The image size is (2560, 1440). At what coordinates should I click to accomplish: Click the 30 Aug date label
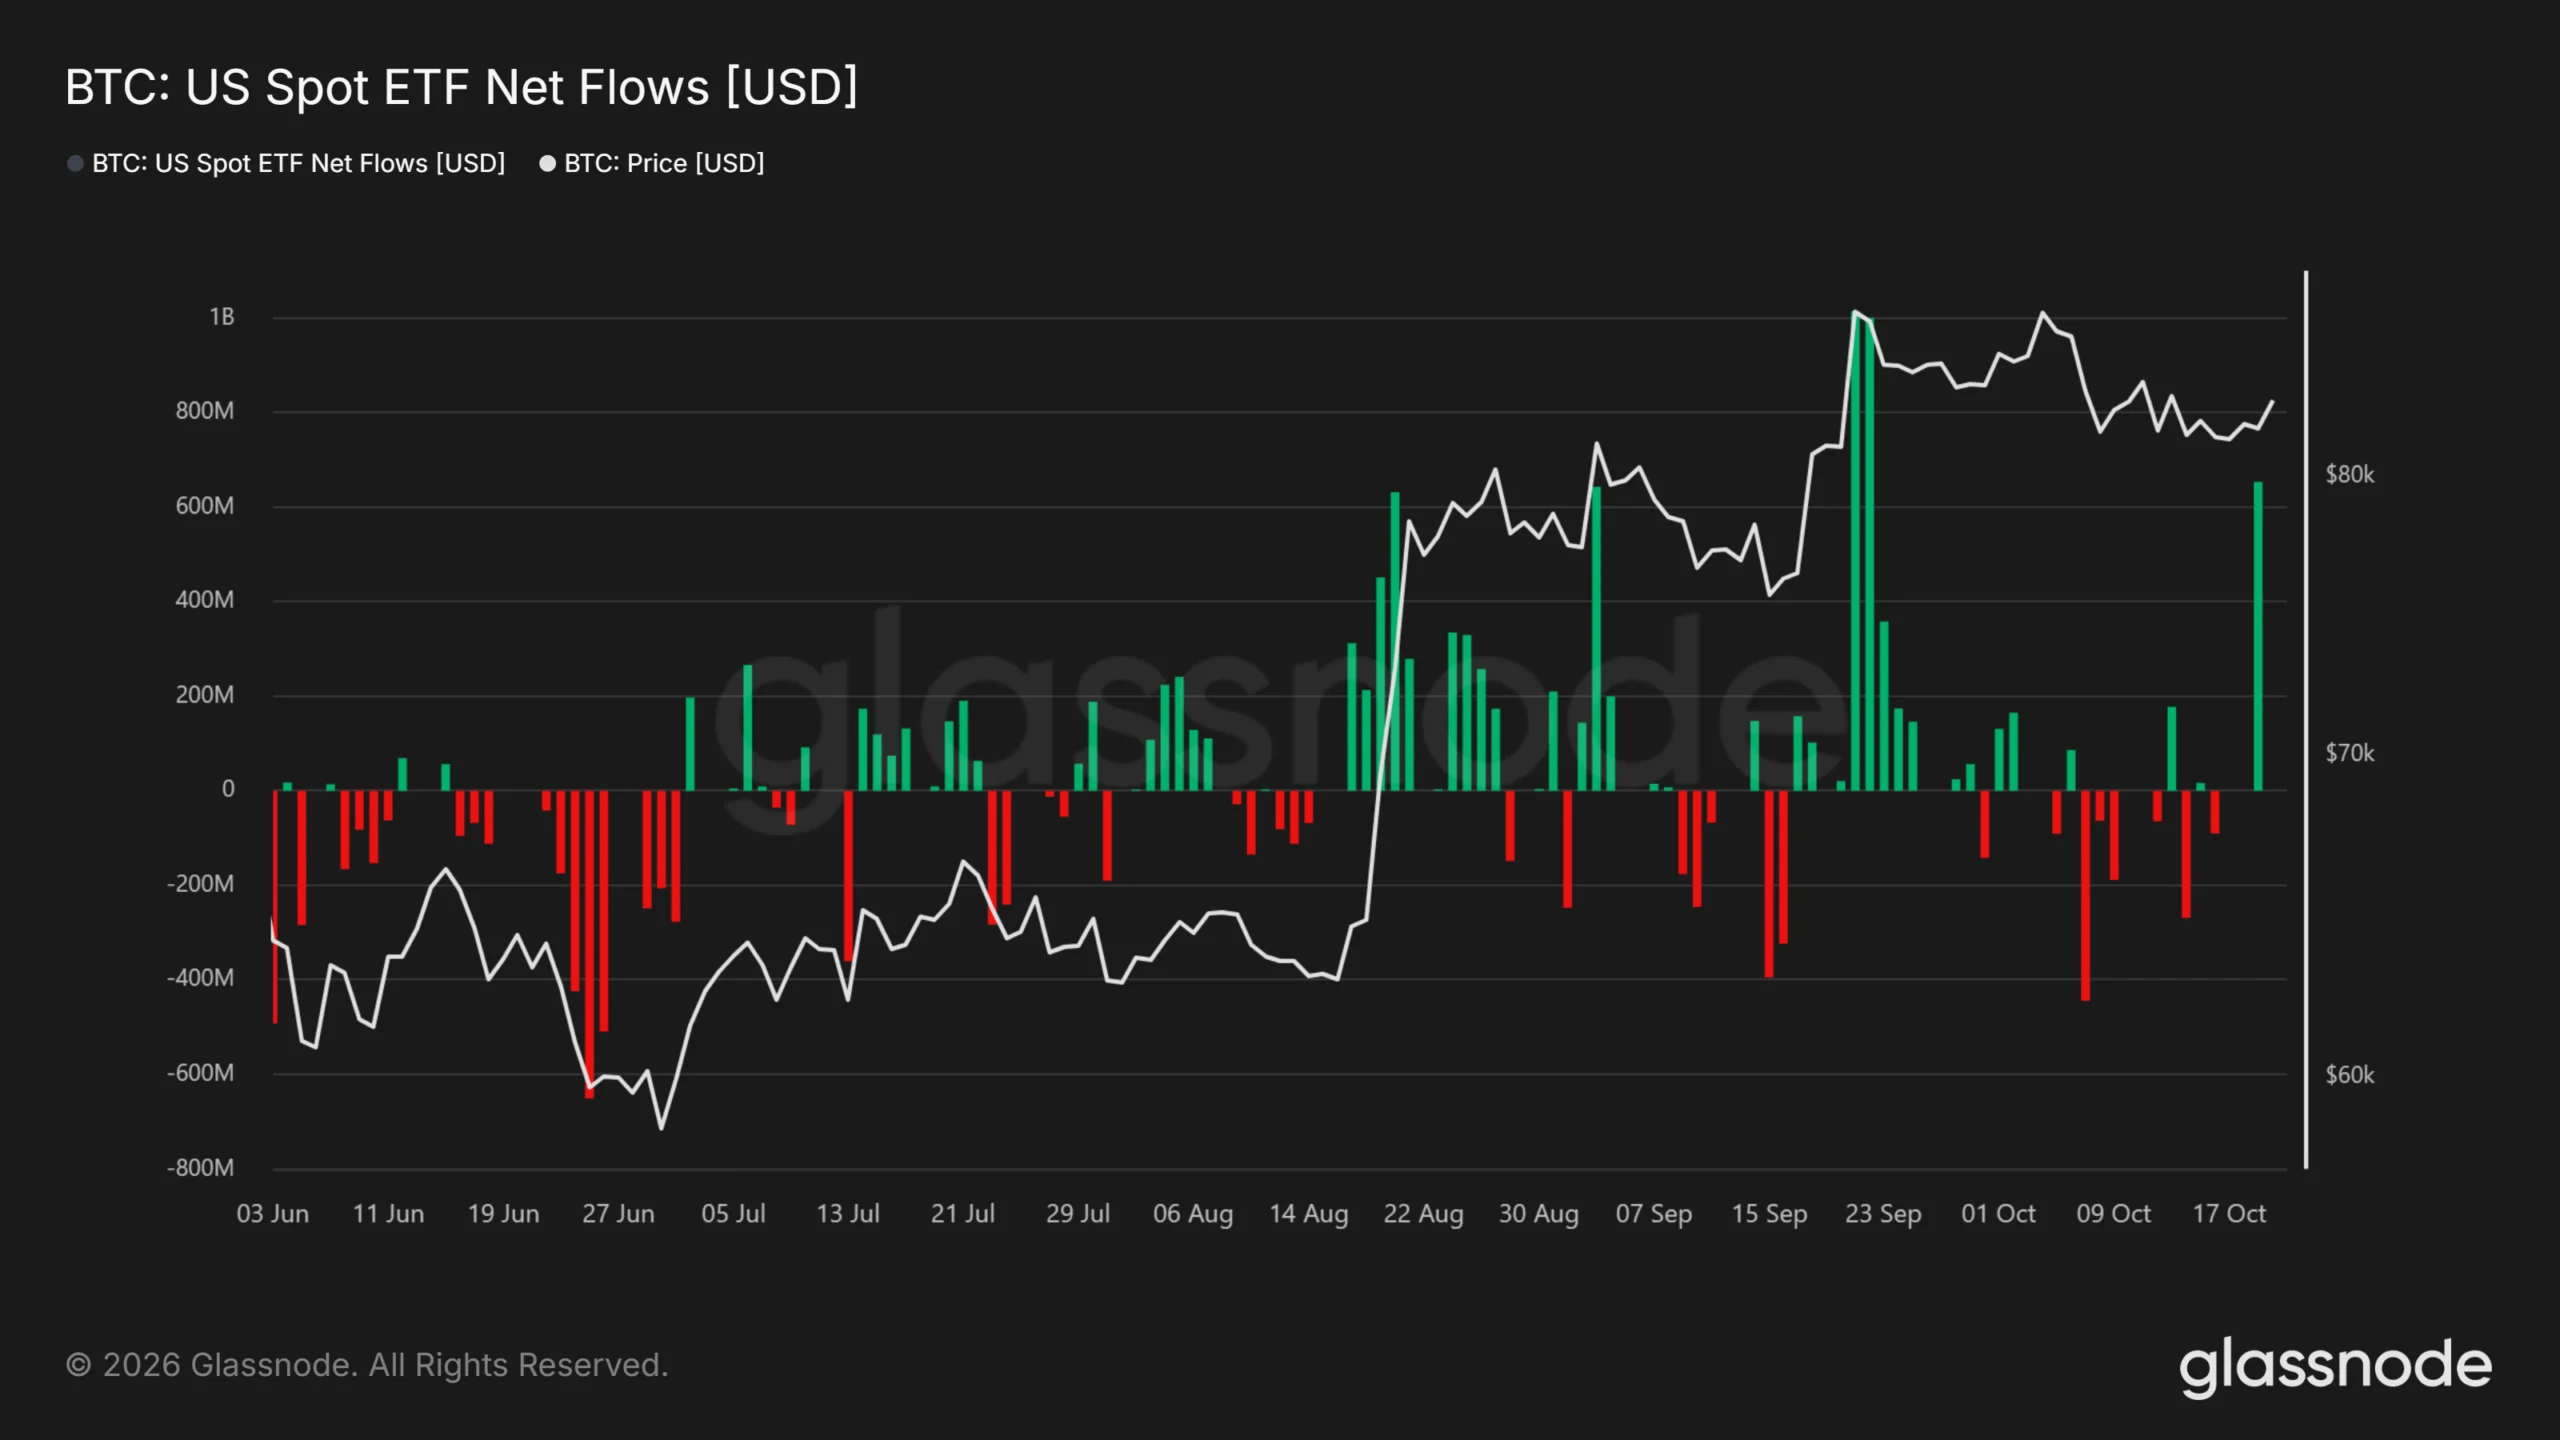click(1539, 1214)
